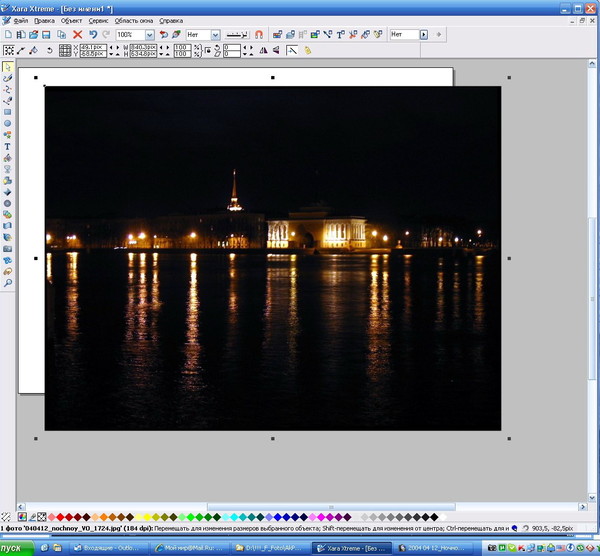Select the Zoom magnifier tool

pyautogui.click(x=7, y=283)
